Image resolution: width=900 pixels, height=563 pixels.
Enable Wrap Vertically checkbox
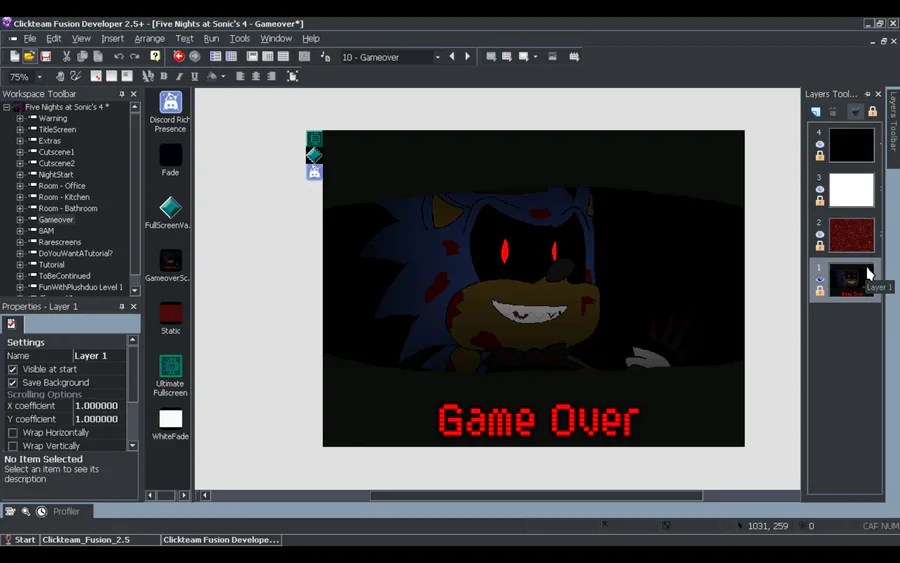(13, 445)
